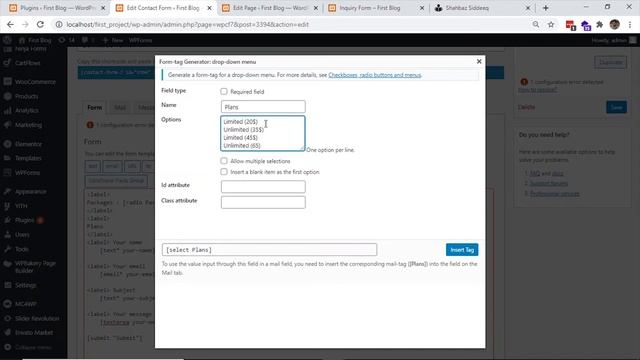Screen dimensions: 640x360
Task: Click the red extension icon in toolbar
Action: (571, 25)
